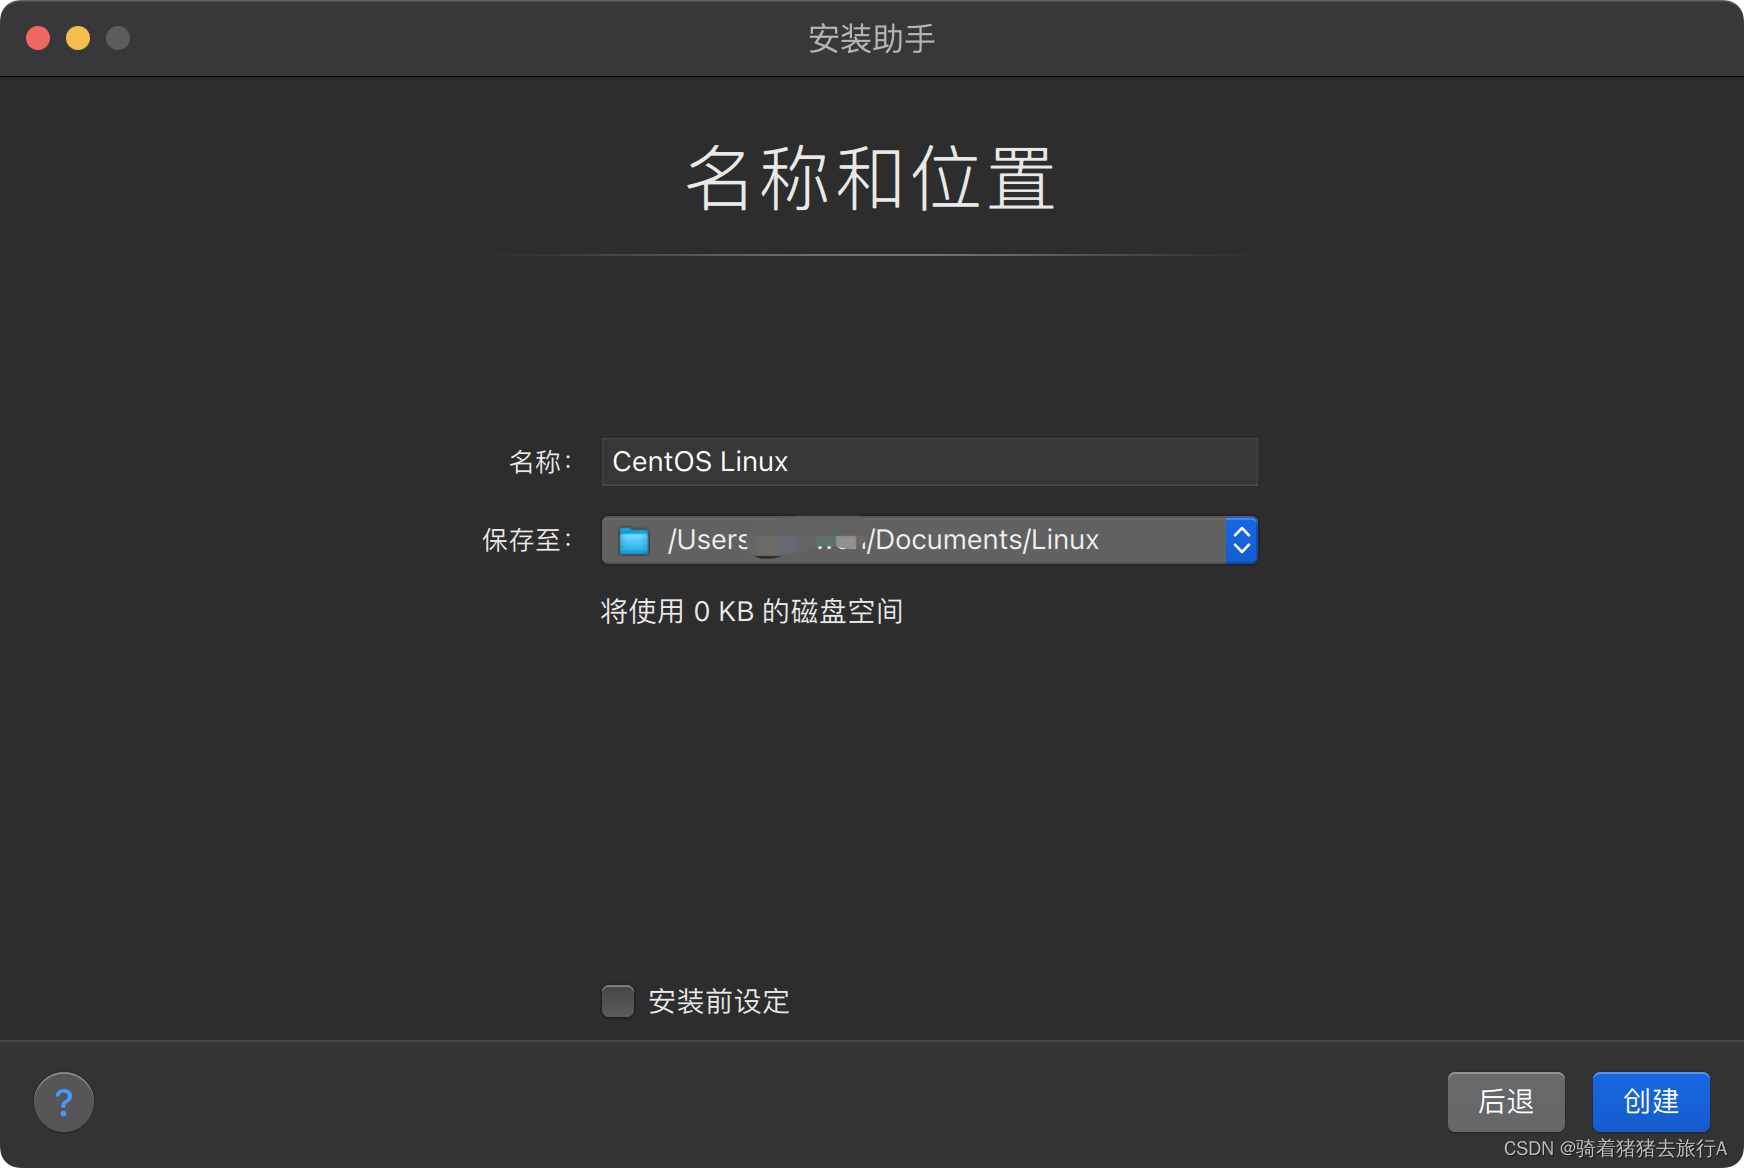Click the blue stepper control beside the path field
1744x1168 pixels.
[x=1240, y=540]
